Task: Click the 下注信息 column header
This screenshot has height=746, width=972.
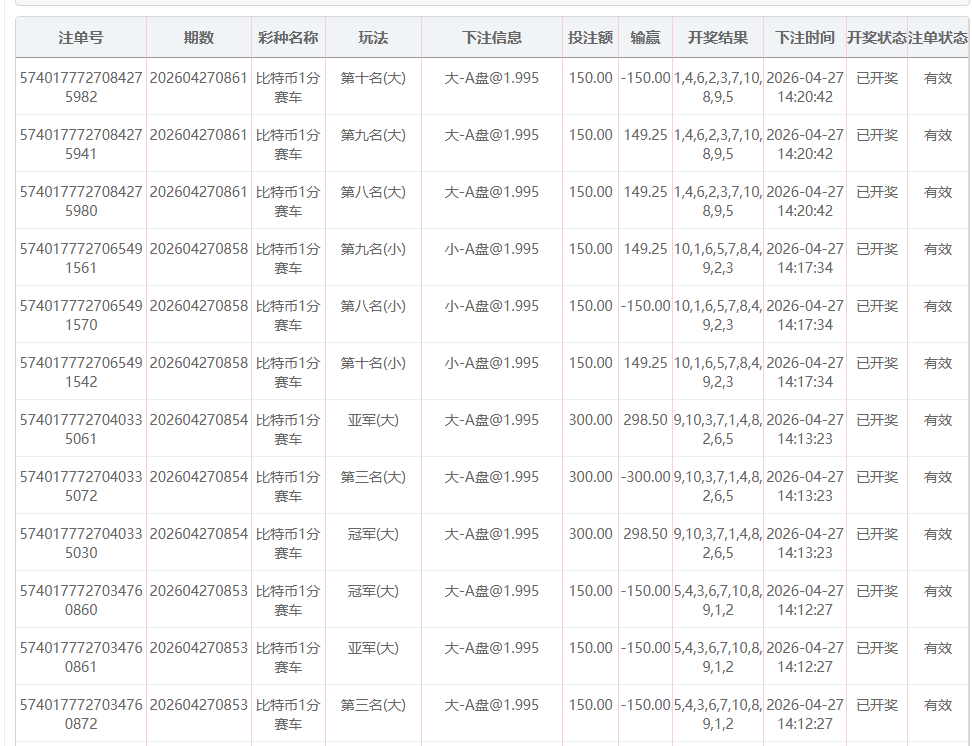Action: 491,38
